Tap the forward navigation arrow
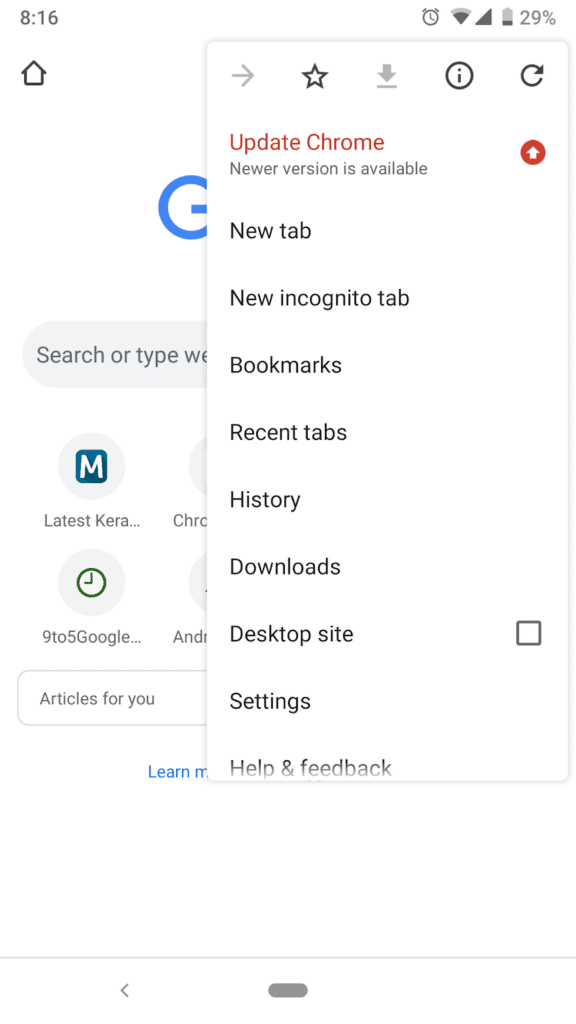 [x=242, y=75]
